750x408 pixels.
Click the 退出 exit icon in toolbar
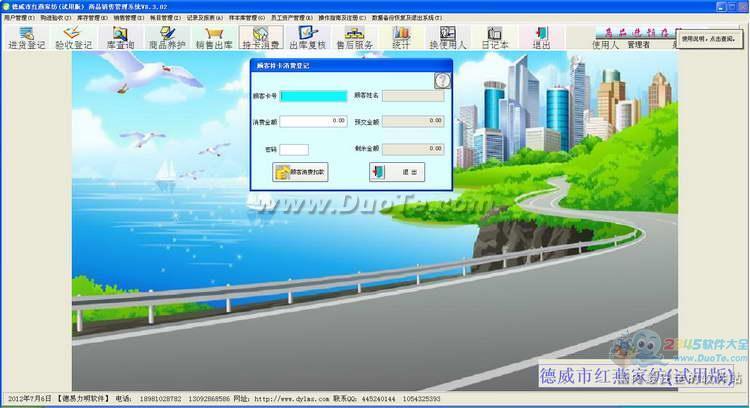tap(542, 38)
